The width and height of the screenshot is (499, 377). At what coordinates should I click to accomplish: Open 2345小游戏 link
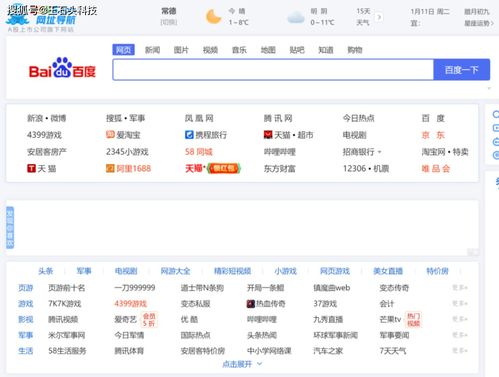point(127,152)
